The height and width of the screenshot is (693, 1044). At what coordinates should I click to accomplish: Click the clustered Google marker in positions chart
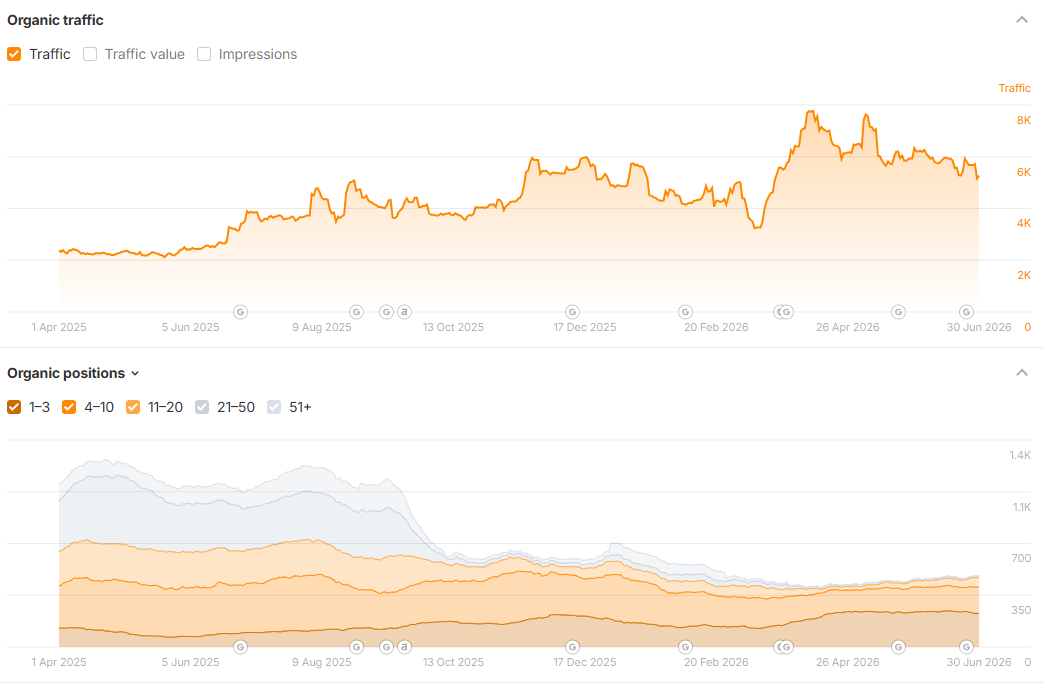pyautogui.click(x=784, y=646)
